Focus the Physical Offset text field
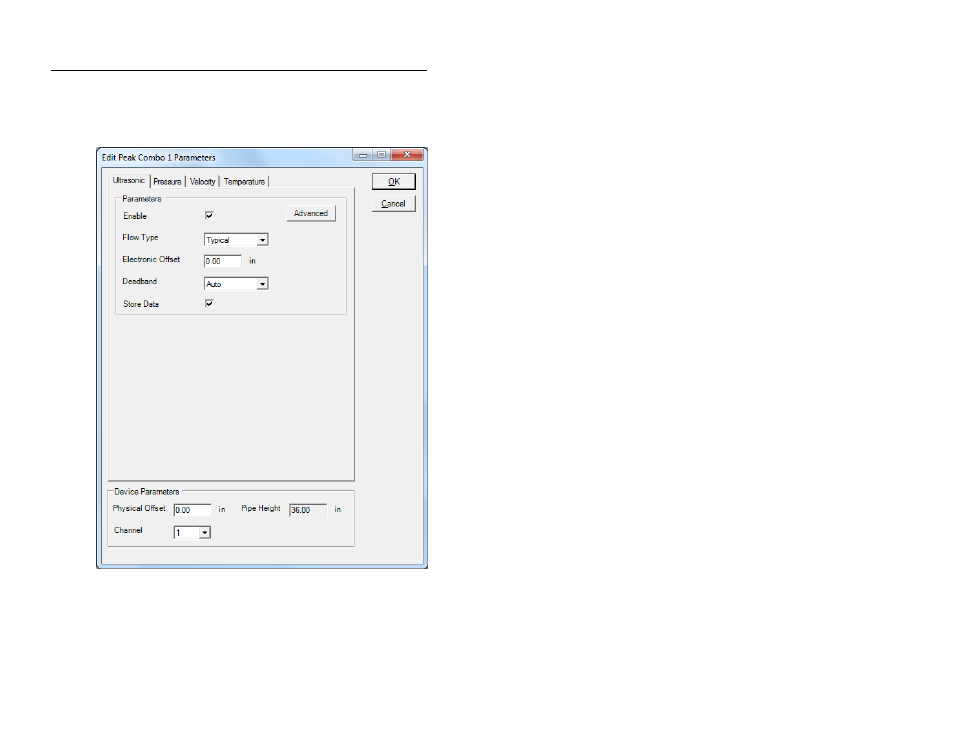Screen dimensions: 954x738 (192, 510)
